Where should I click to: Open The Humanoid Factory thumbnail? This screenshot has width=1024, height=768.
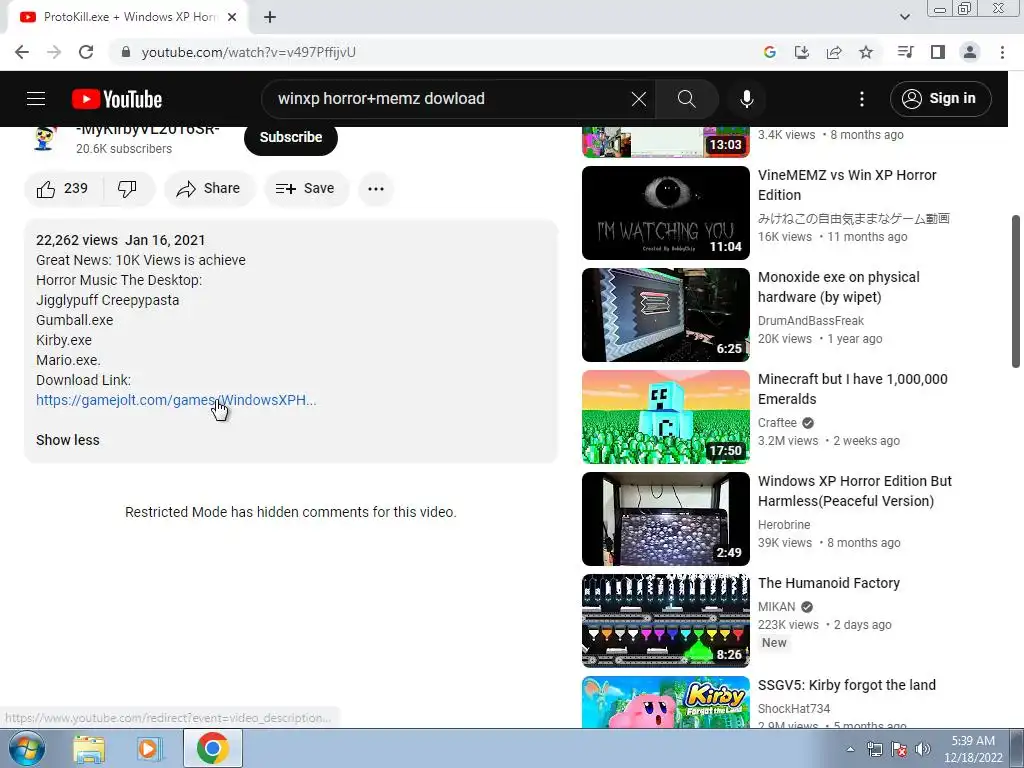665,620
